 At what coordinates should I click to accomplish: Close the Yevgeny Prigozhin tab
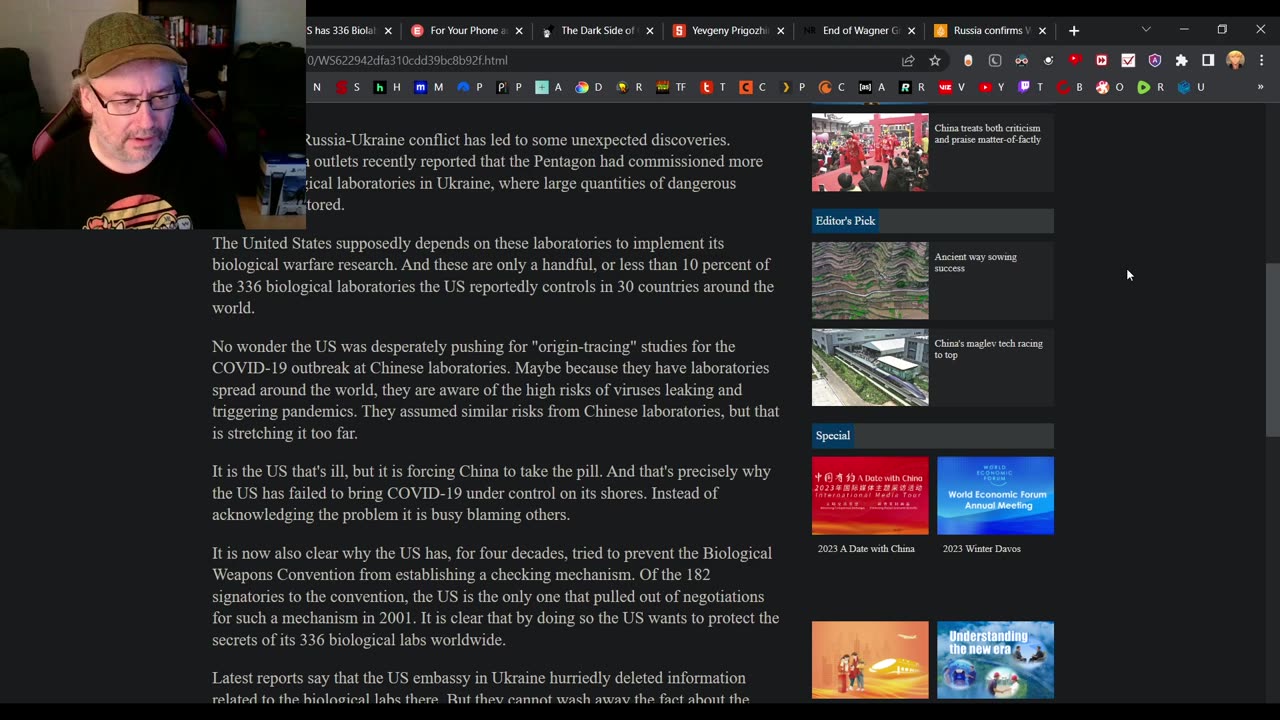(x=781, y=31)
